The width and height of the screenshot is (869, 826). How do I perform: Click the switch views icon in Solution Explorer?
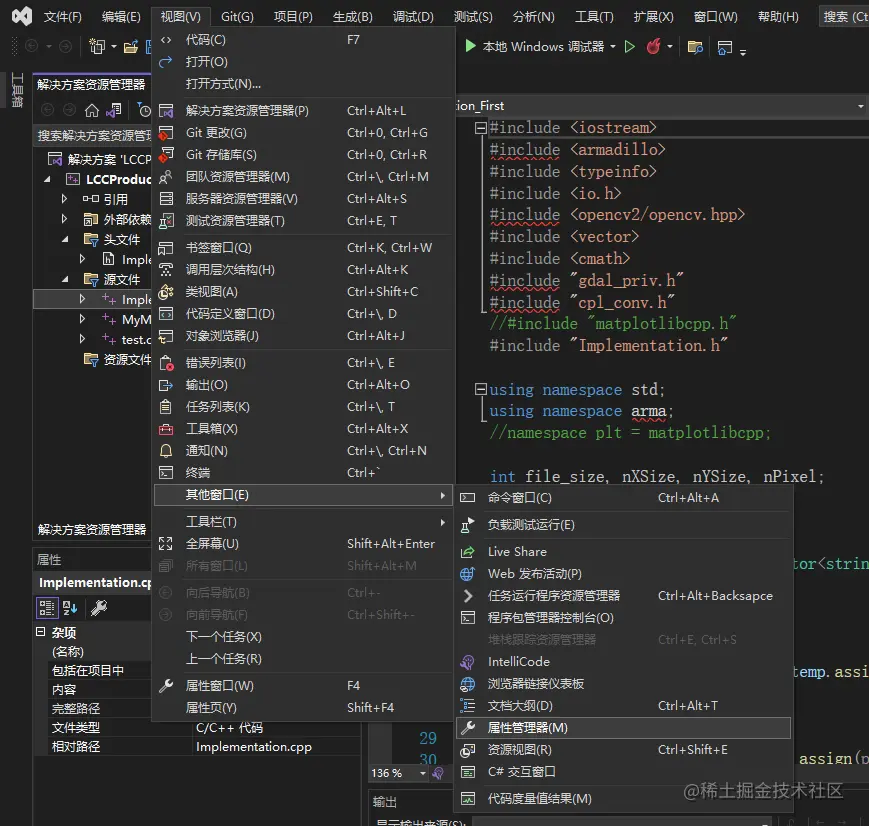[114, 111]
